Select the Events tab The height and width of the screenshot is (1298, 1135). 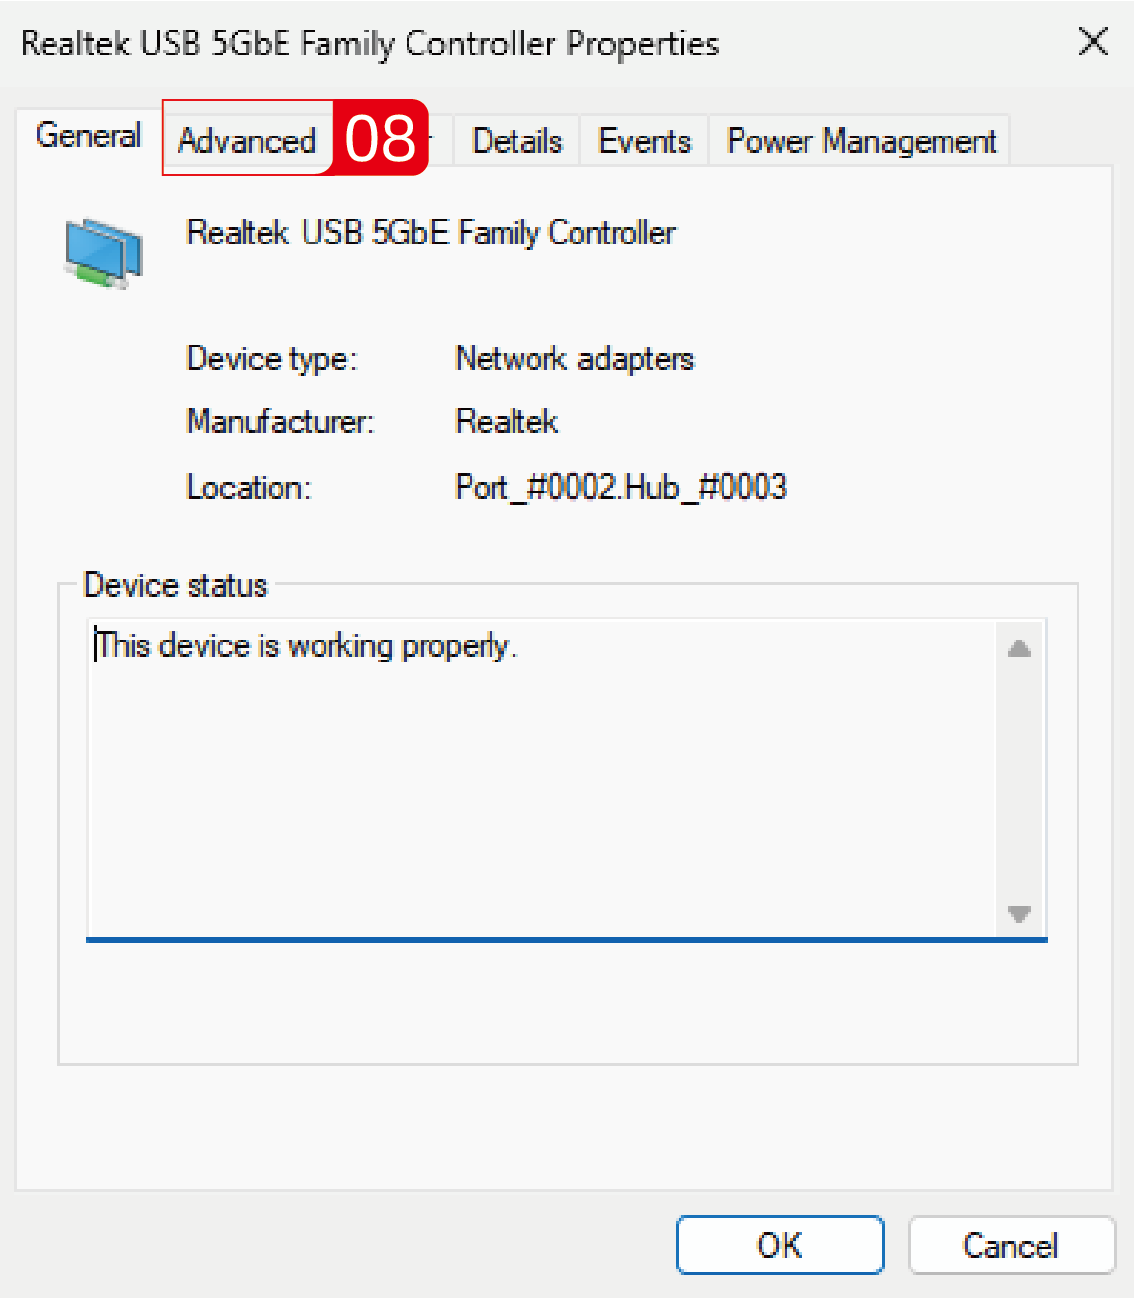click(644, 141)
